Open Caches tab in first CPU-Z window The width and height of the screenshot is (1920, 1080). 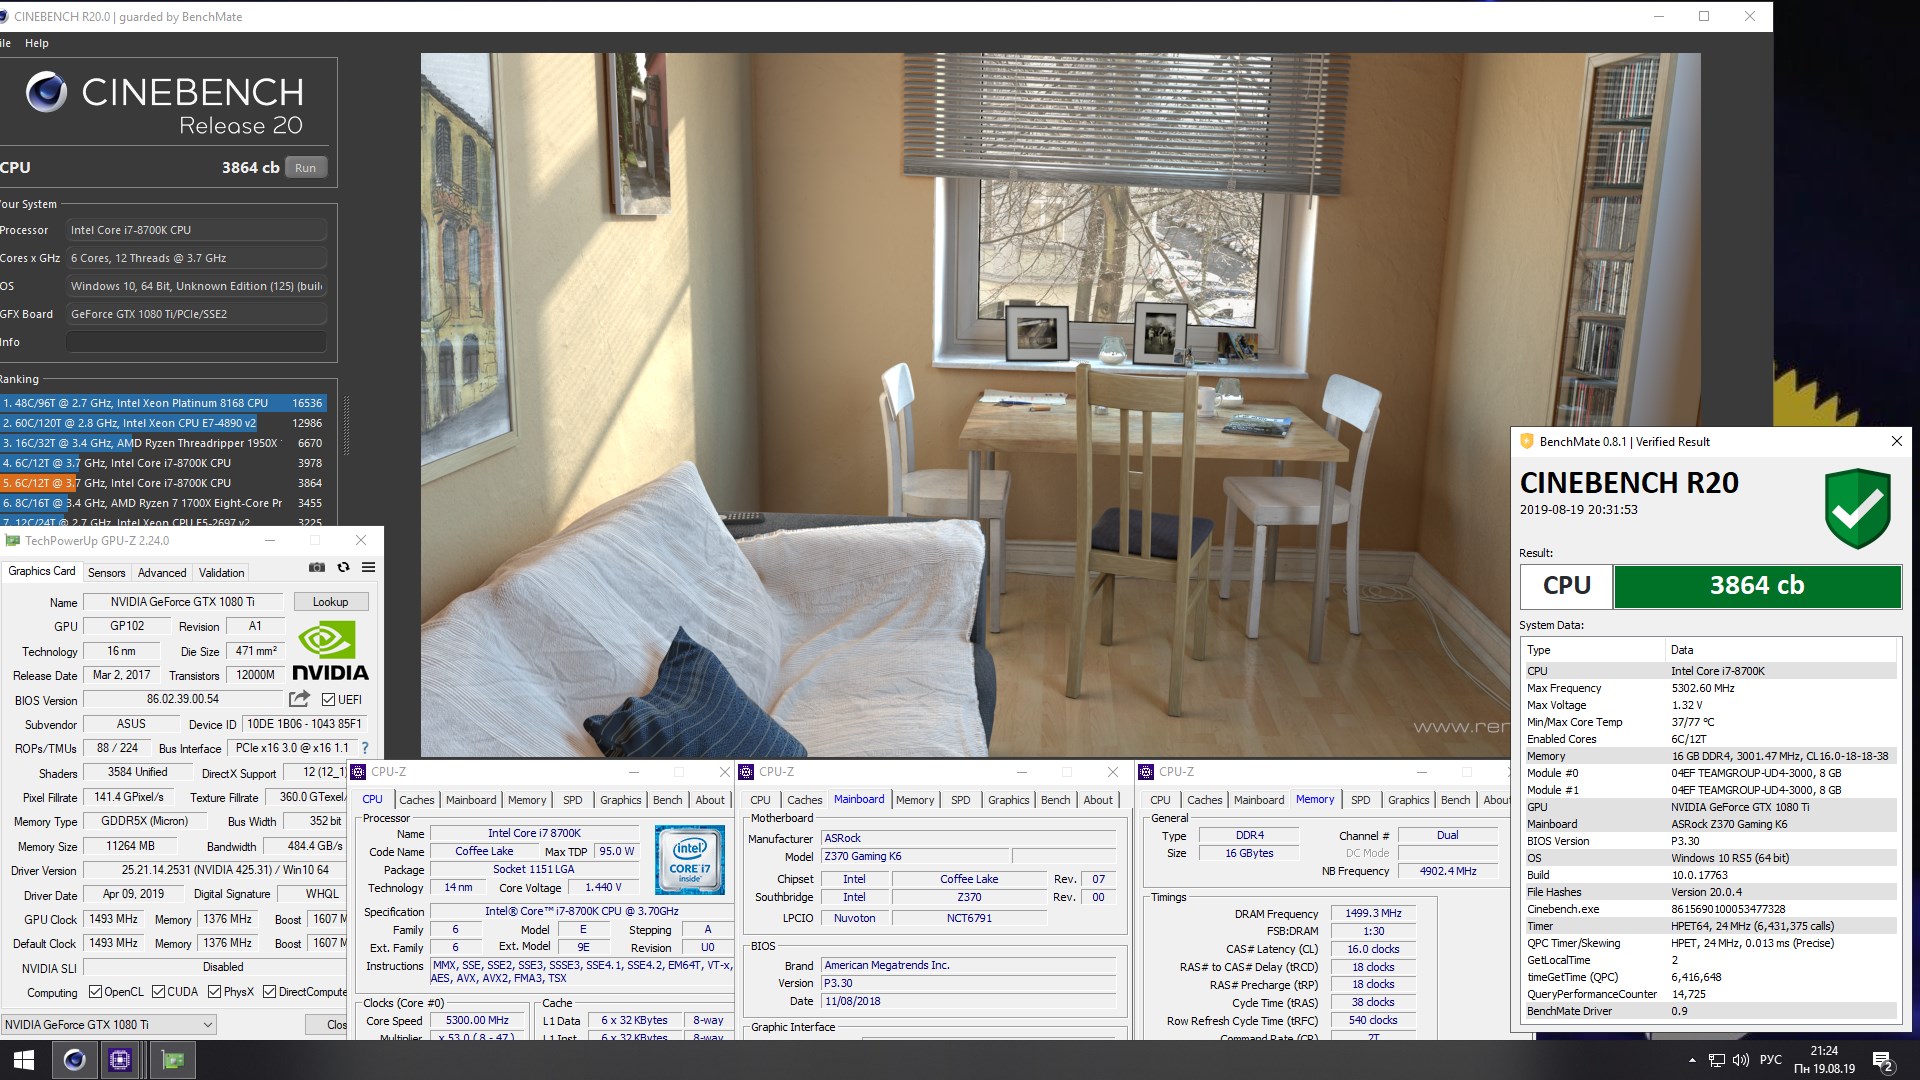coord(417,800)
